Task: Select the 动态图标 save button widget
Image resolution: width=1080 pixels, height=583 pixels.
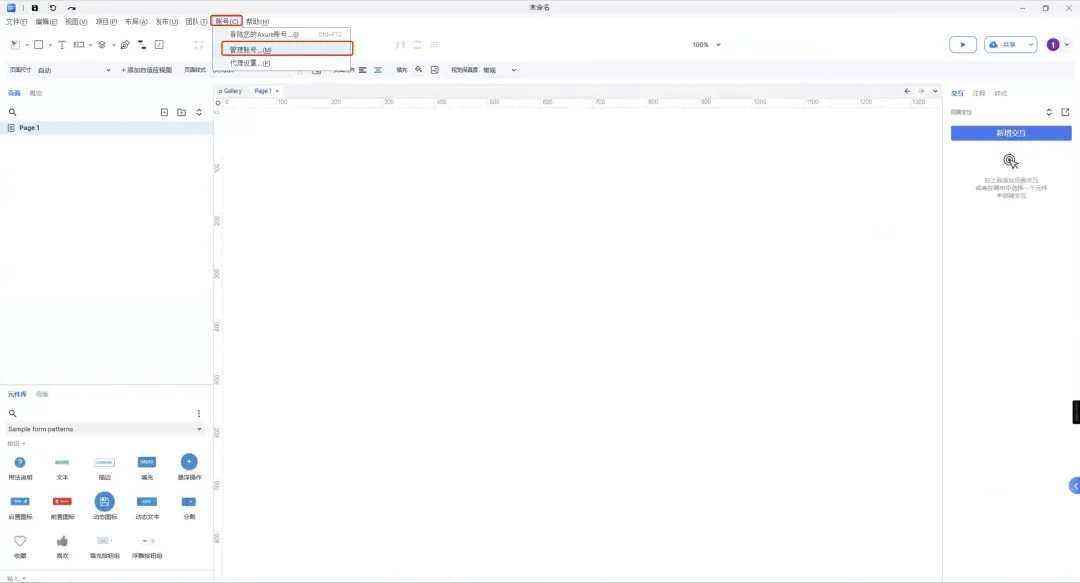Action: pos(104,502)
